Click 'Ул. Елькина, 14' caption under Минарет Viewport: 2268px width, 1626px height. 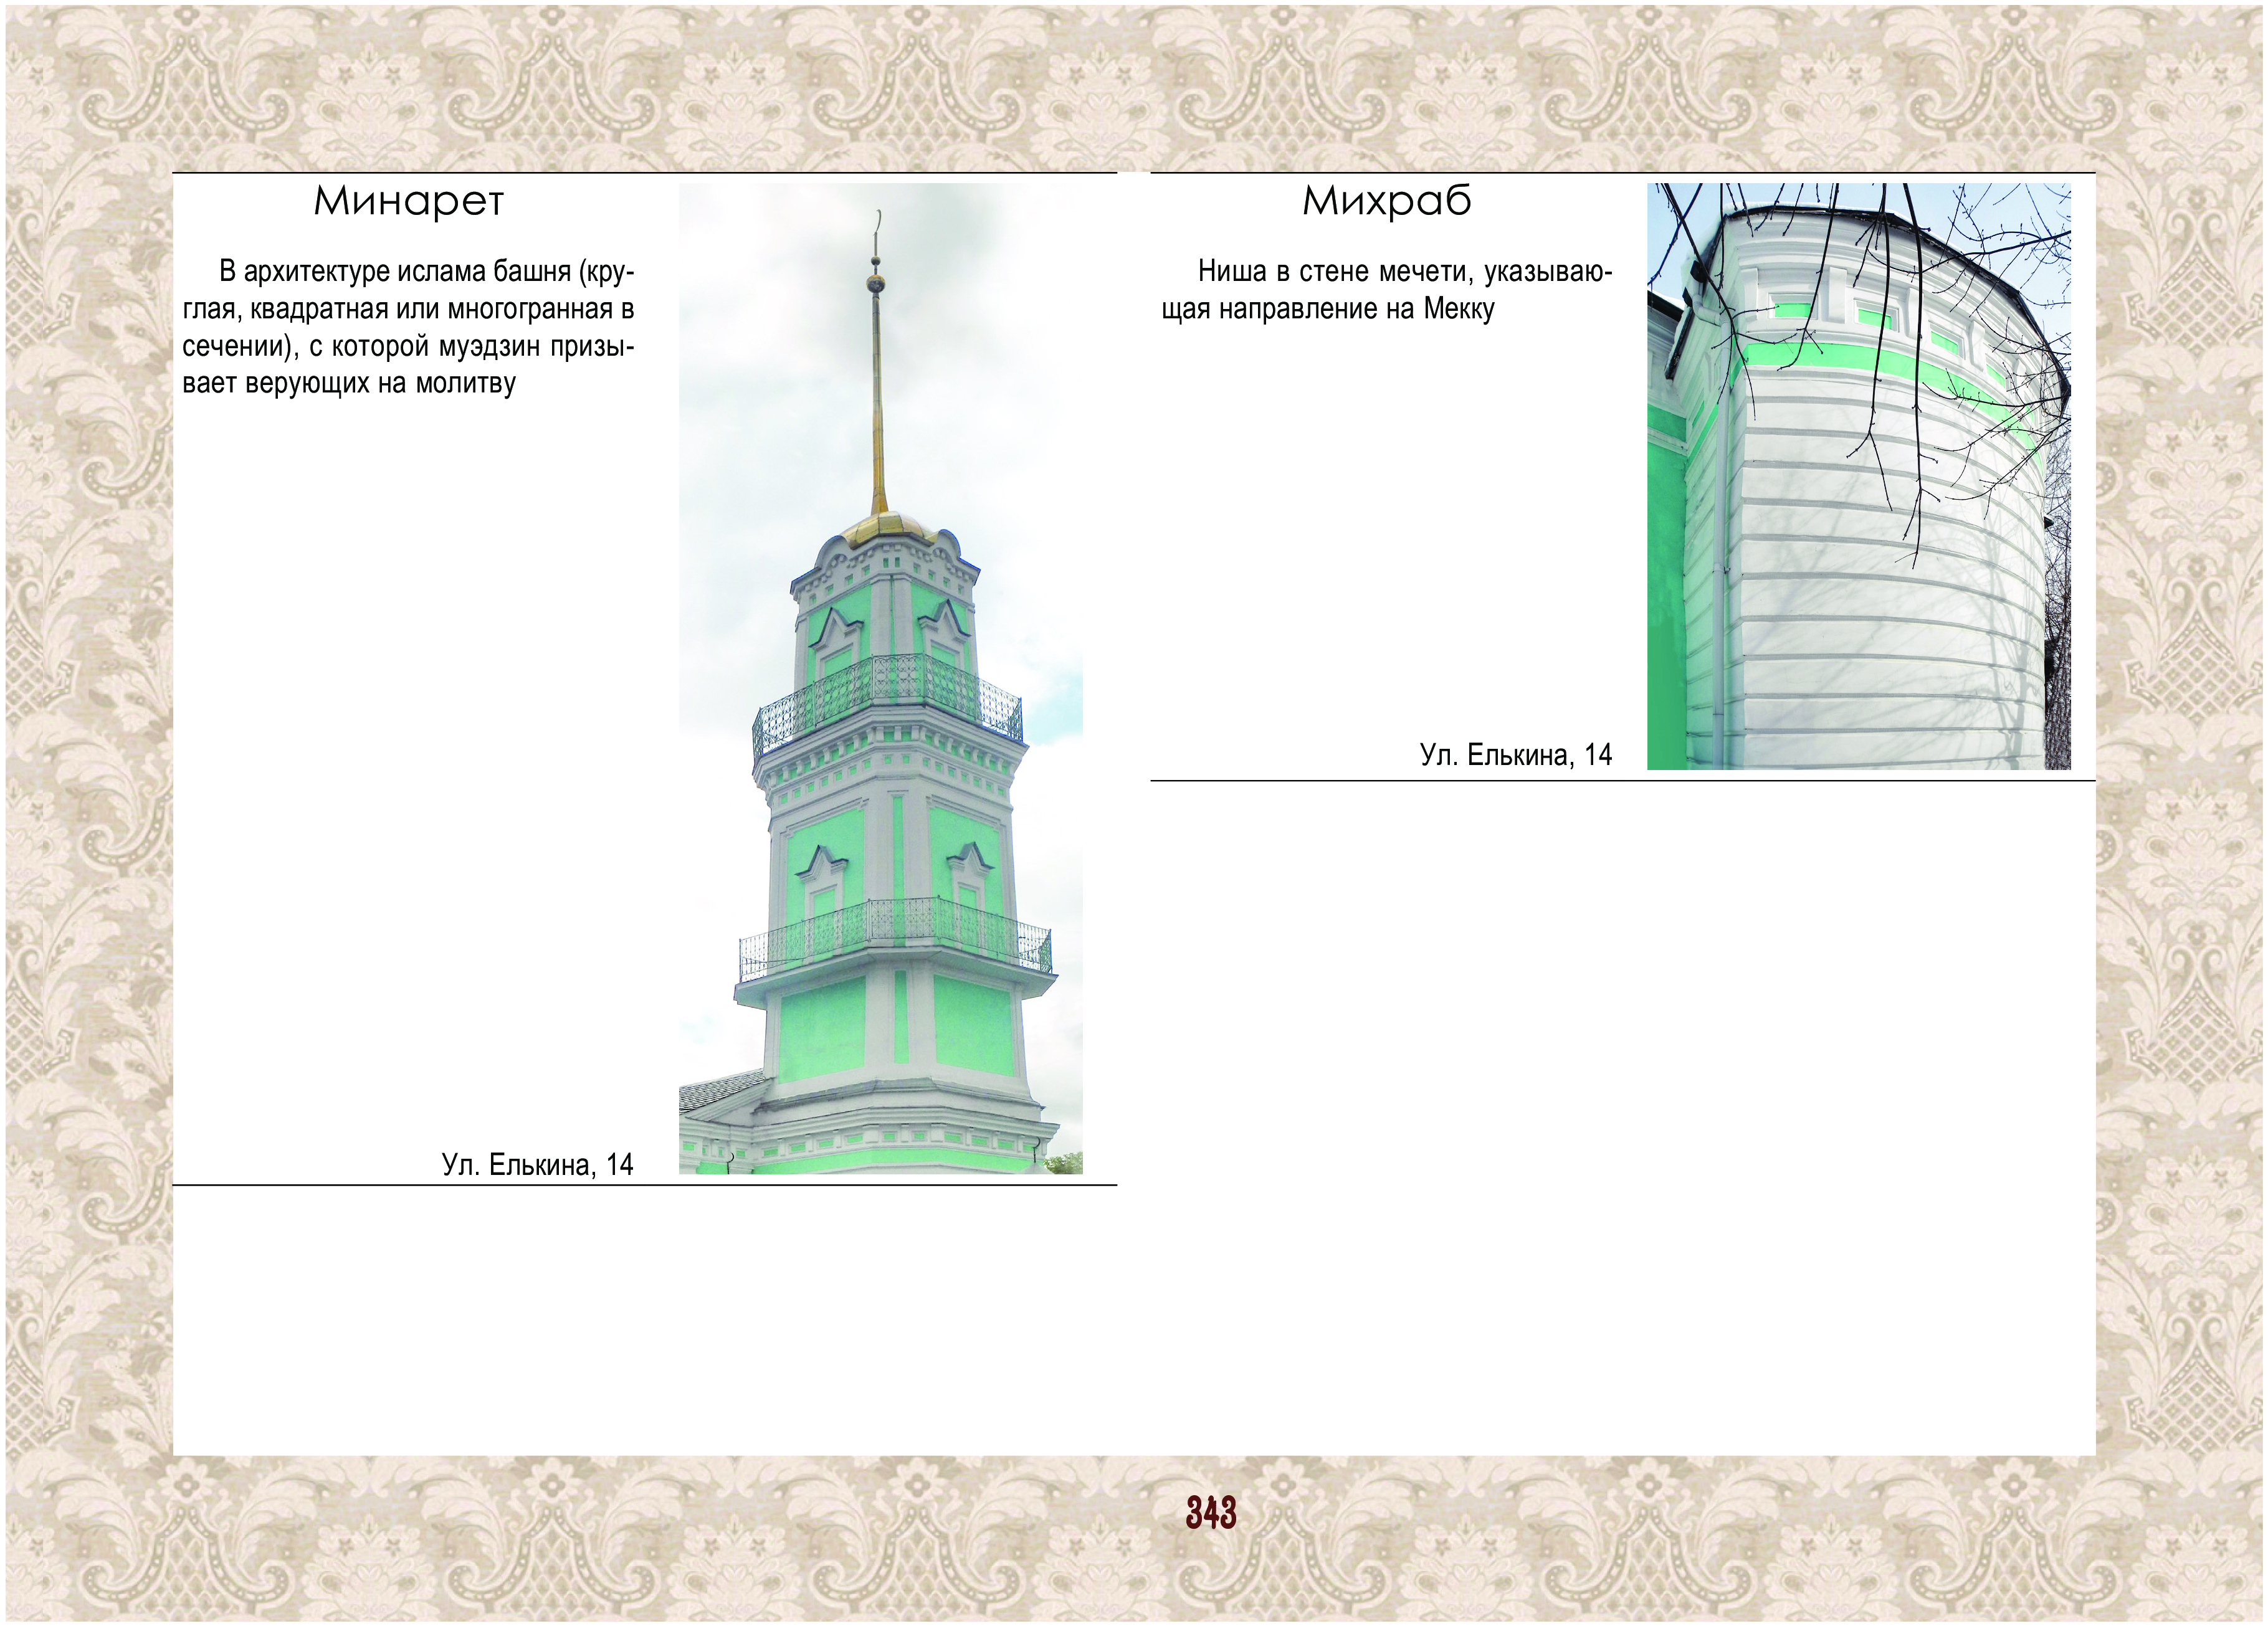tap(537, 1165)
